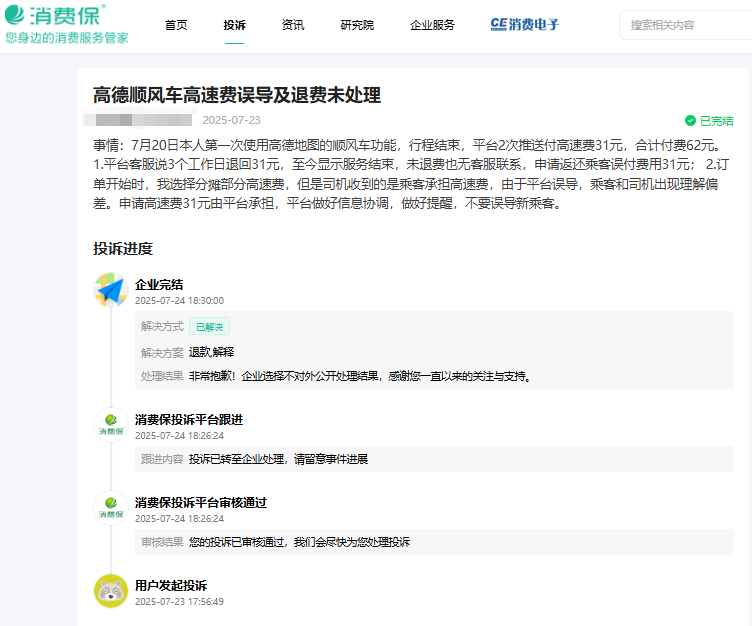Click the 已完结 status label
This screenshot has width=752, height=626.
pos(717,121)
